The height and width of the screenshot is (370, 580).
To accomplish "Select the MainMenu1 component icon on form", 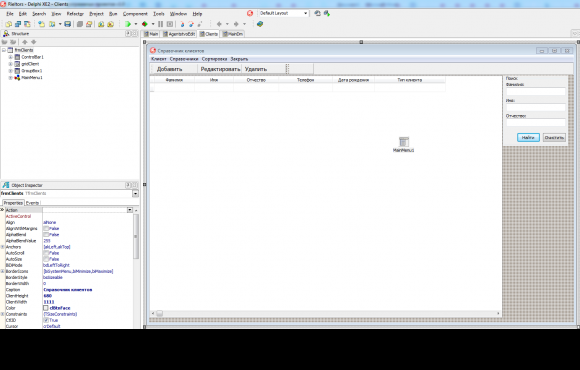I will point(404,142).
